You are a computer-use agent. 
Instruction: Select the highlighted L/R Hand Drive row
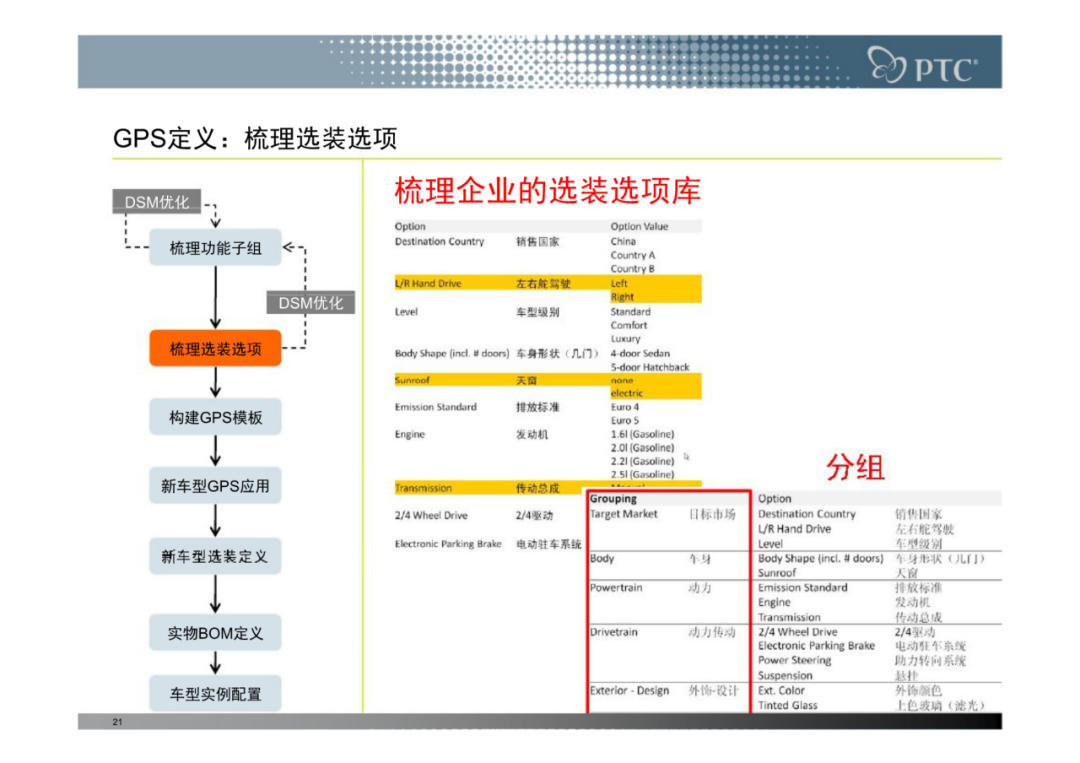[x=548, y=283]
